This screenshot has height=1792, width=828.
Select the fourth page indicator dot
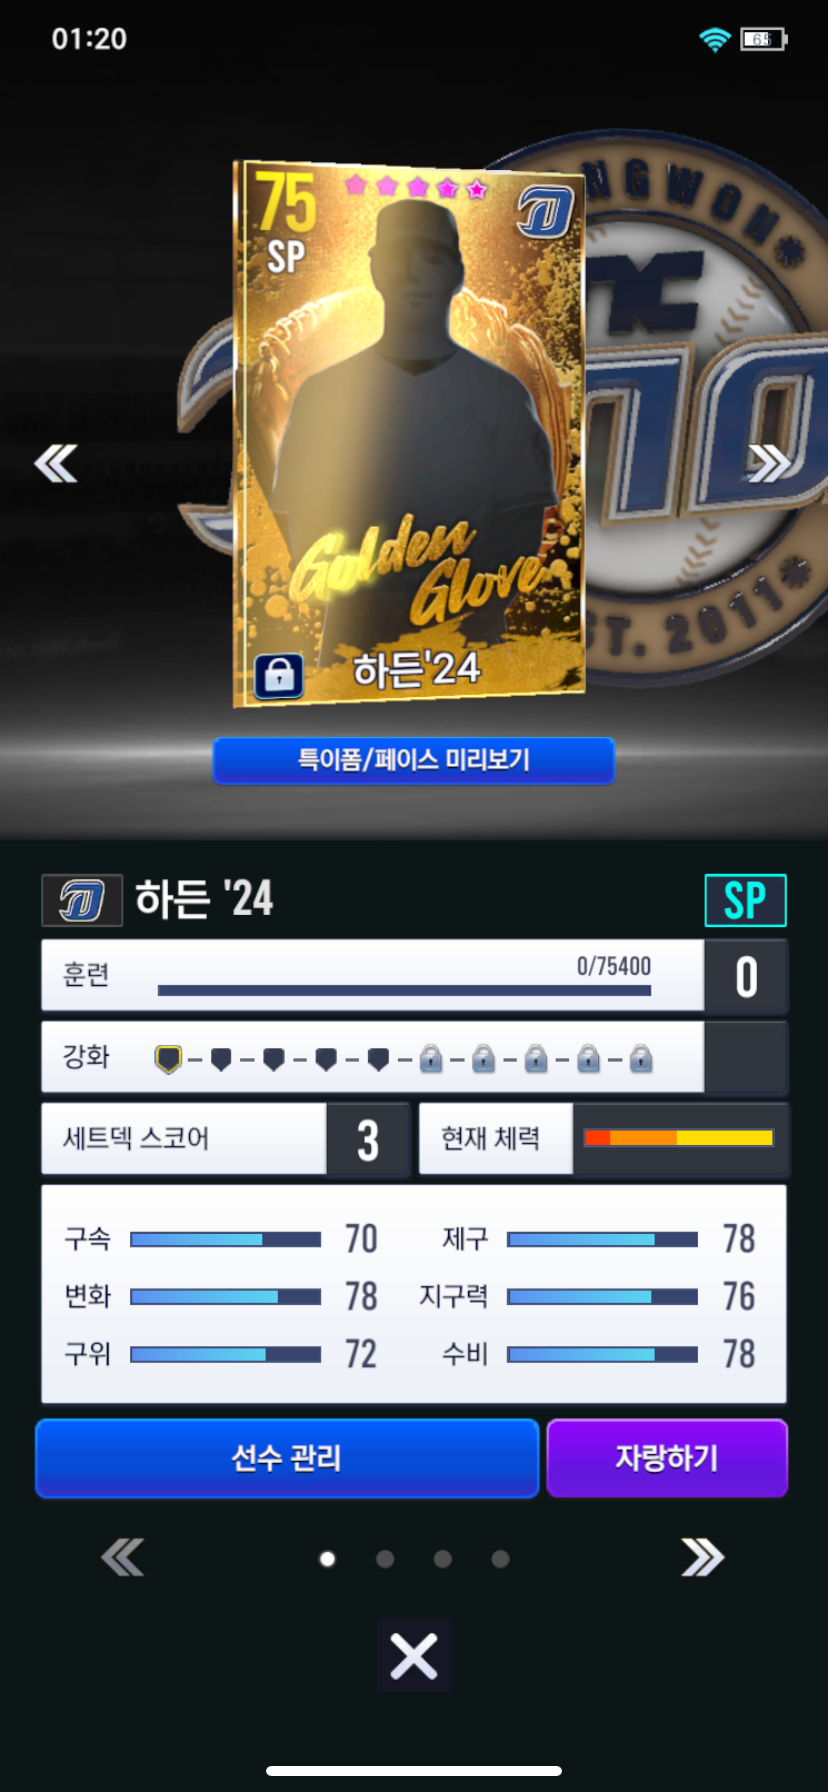pos(501,1558)
